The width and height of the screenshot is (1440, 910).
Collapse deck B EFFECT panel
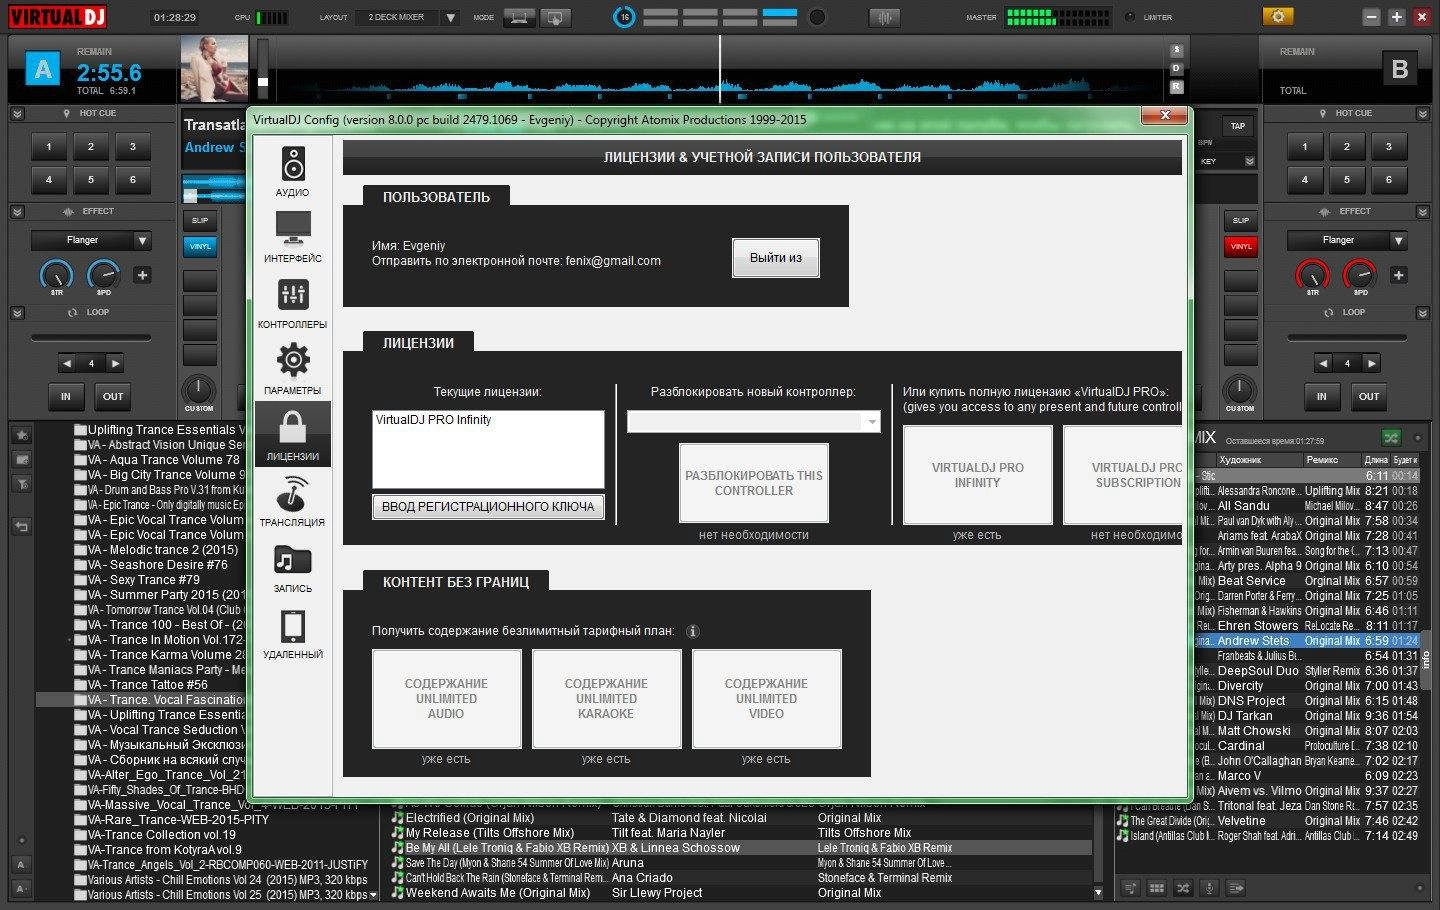click(1423, 212)
